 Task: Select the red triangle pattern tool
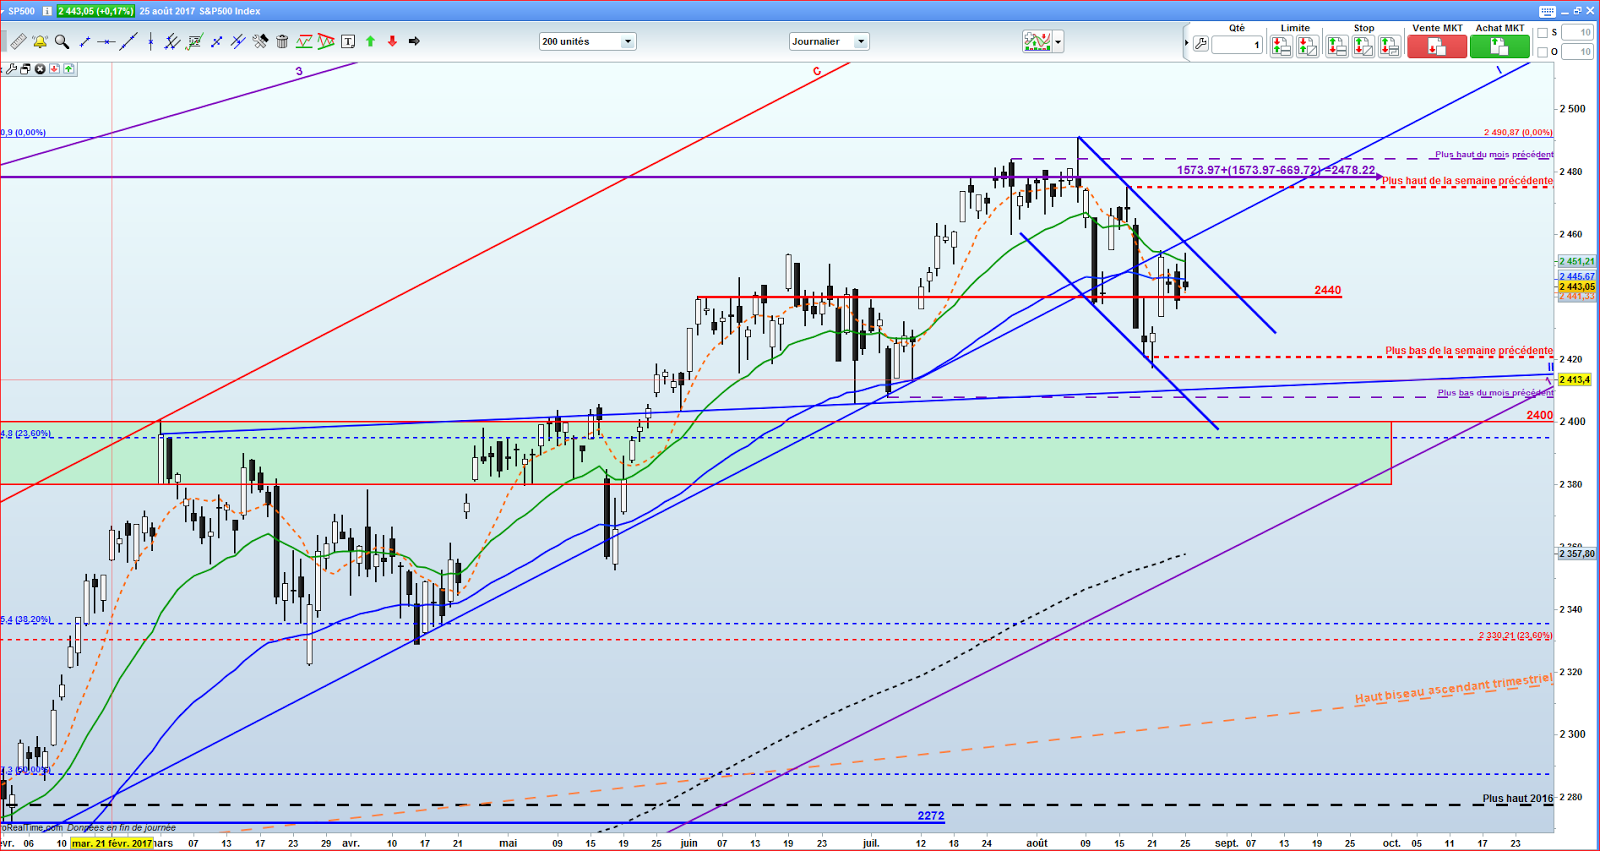coord(326,41)
